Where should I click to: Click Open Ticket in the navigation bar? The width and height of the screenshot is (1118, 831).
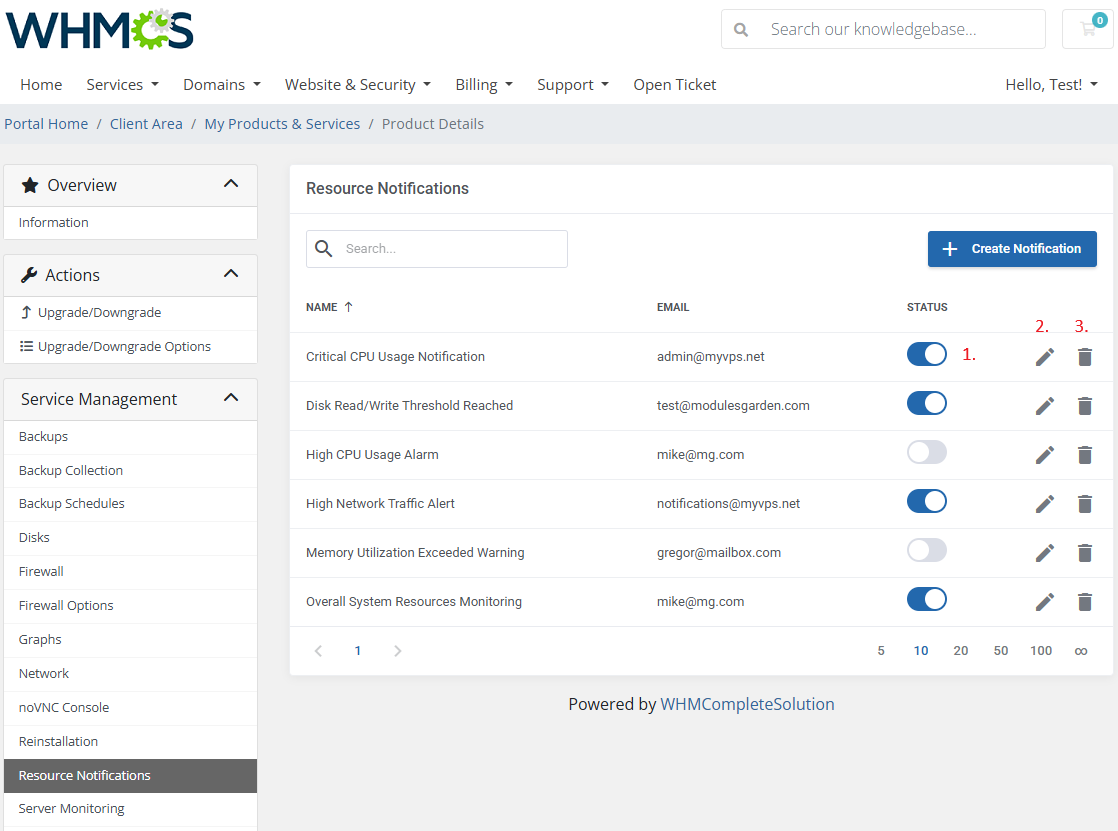pyautogui.click(x=675, y=85)
